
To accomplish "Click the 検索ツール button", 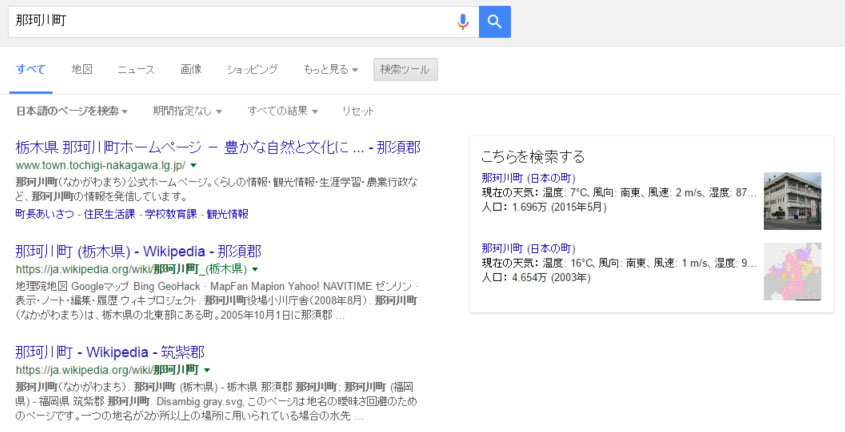I will [x=405, y=69].
